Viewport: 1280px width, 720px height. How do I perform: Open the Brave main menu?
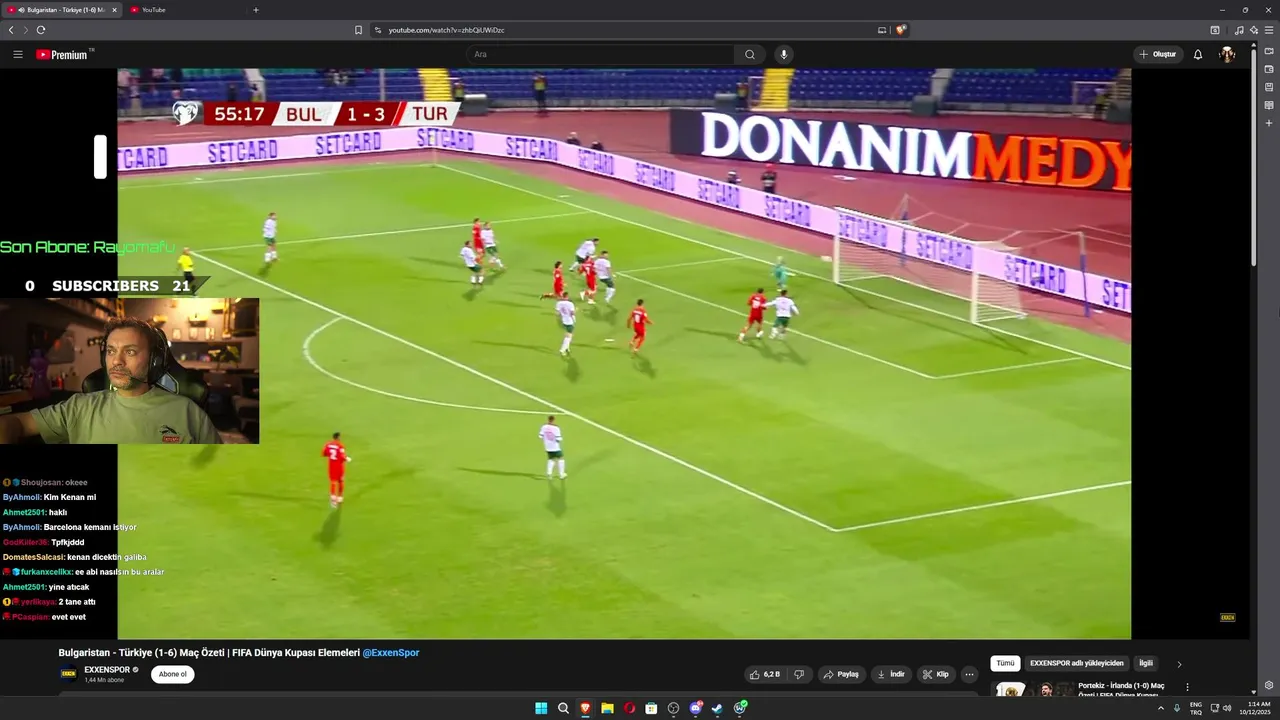click(1269, 30)
